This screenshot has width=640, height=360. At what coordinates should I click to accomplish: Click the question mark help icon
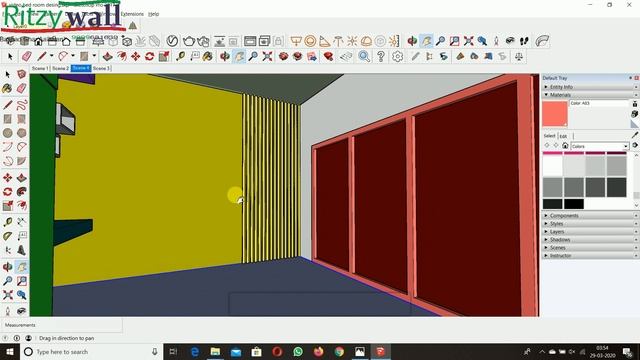(380, 56)
